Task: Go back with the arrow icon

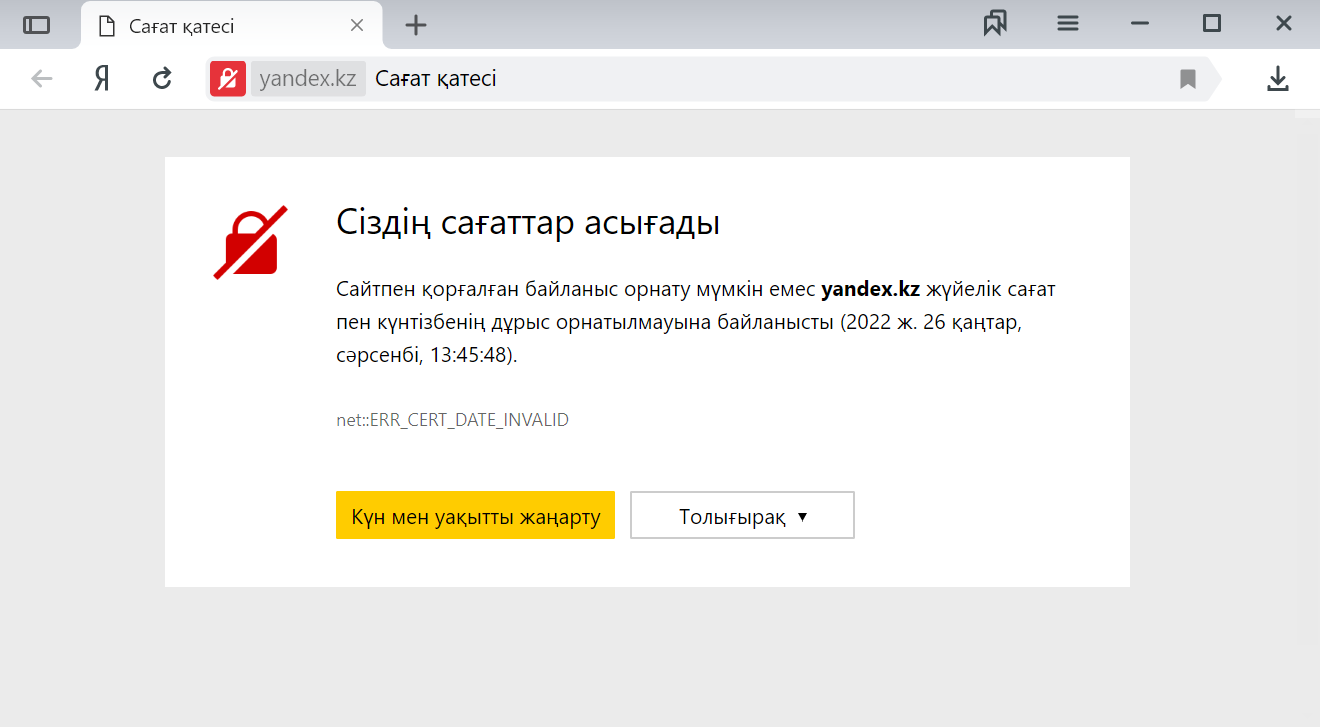Action: tap(41, 79)
